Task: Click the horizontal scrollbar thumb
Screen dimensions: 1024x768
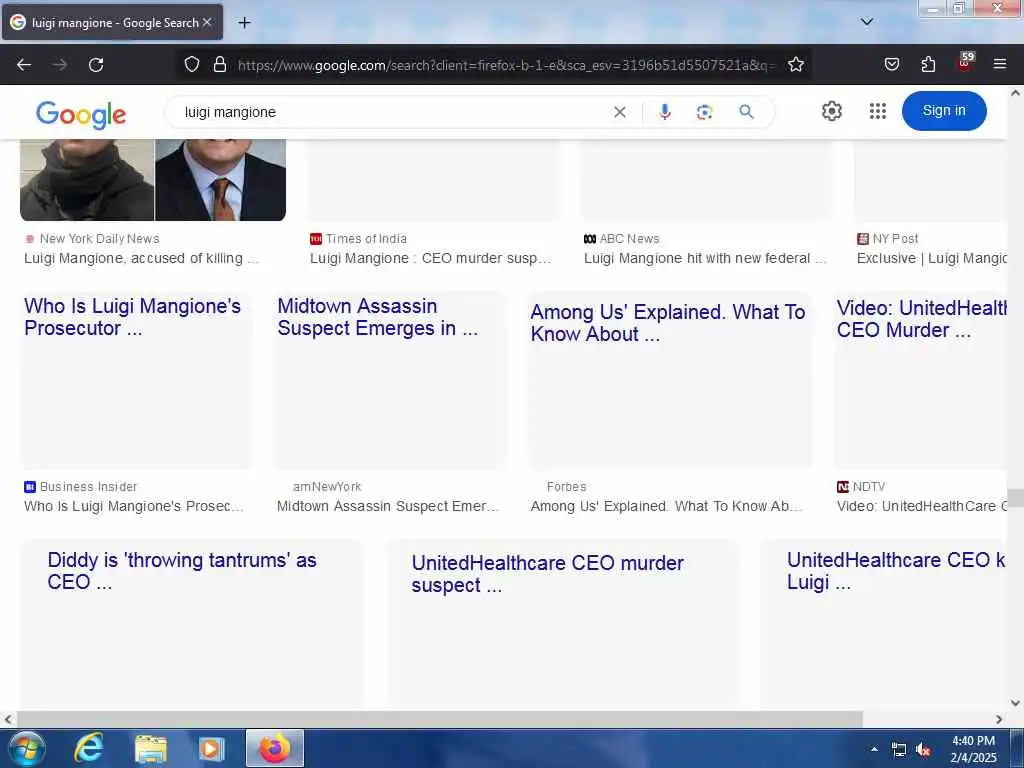Action: (440, 719)
